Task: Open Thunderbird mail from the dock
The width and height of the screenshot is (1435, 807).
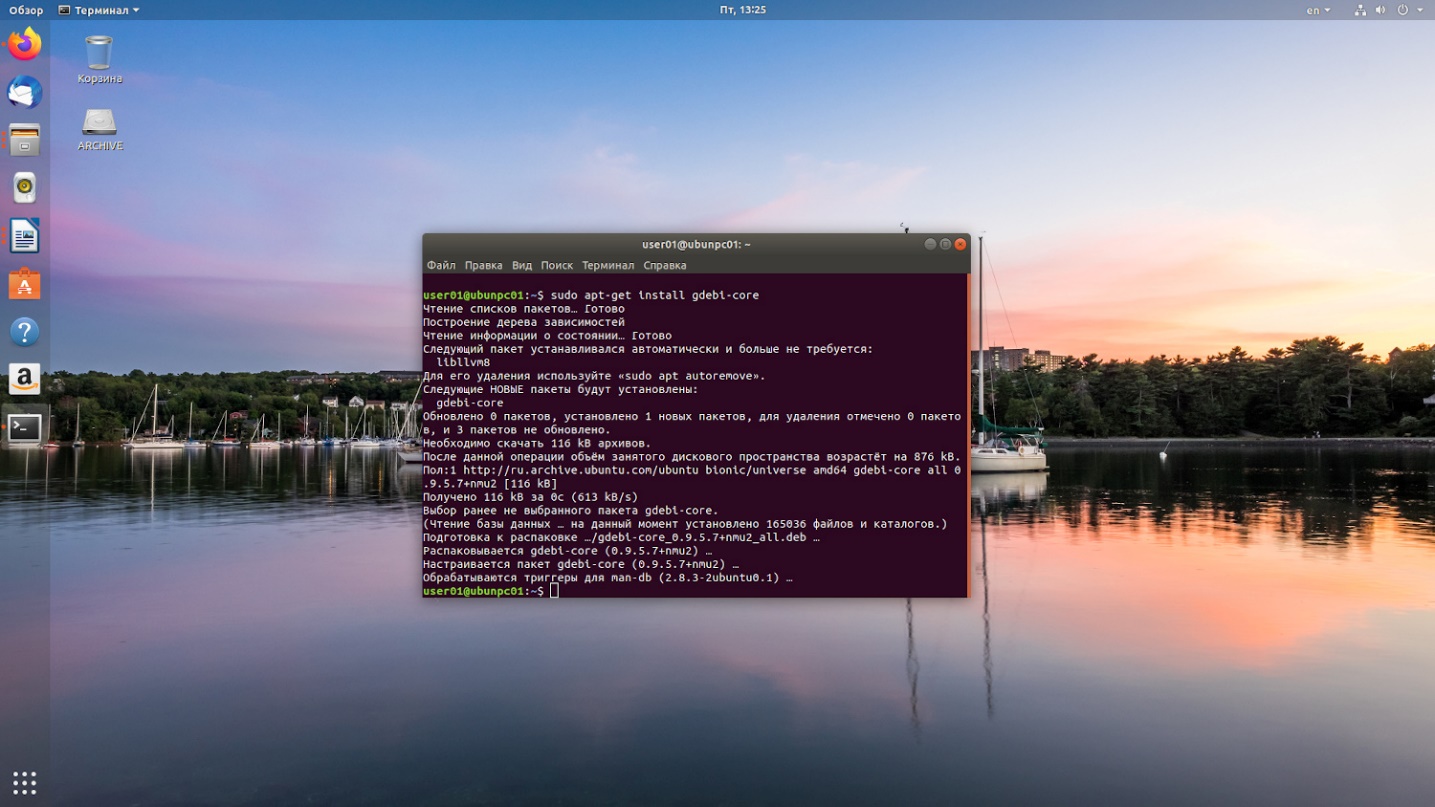Action: pos(25,92)
